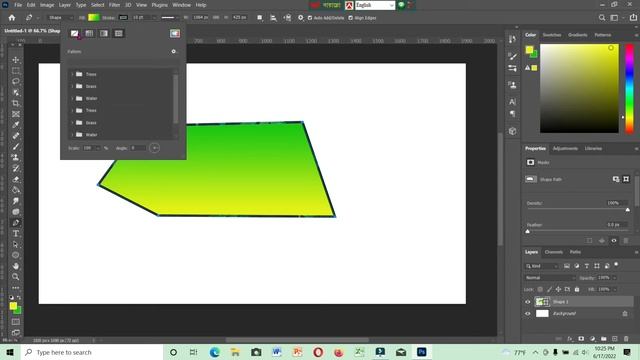This screenshot has width=640, height=360.
Task: Click the Home icon in options bar
Action: (12, 18)
